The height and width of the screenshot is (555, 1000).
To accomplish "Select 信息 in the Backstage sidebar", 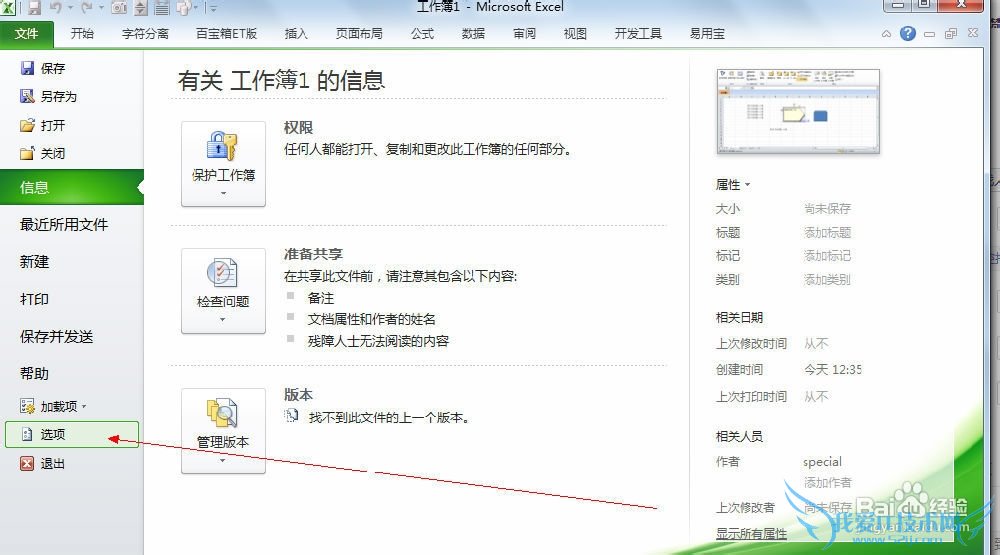I will point(71,187).
